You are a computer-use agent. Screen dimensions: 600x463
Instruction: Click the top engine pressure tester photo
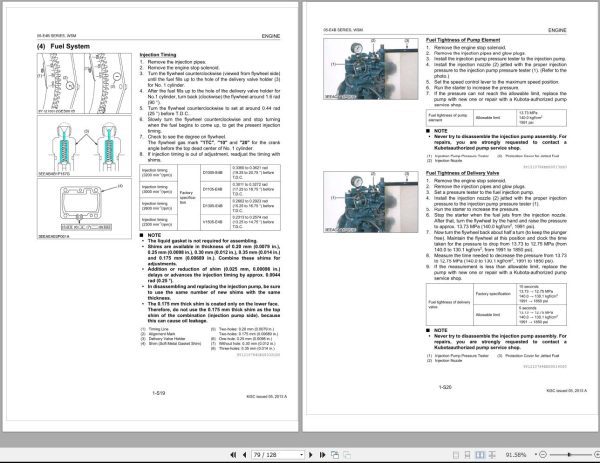[x=371, y=69]
